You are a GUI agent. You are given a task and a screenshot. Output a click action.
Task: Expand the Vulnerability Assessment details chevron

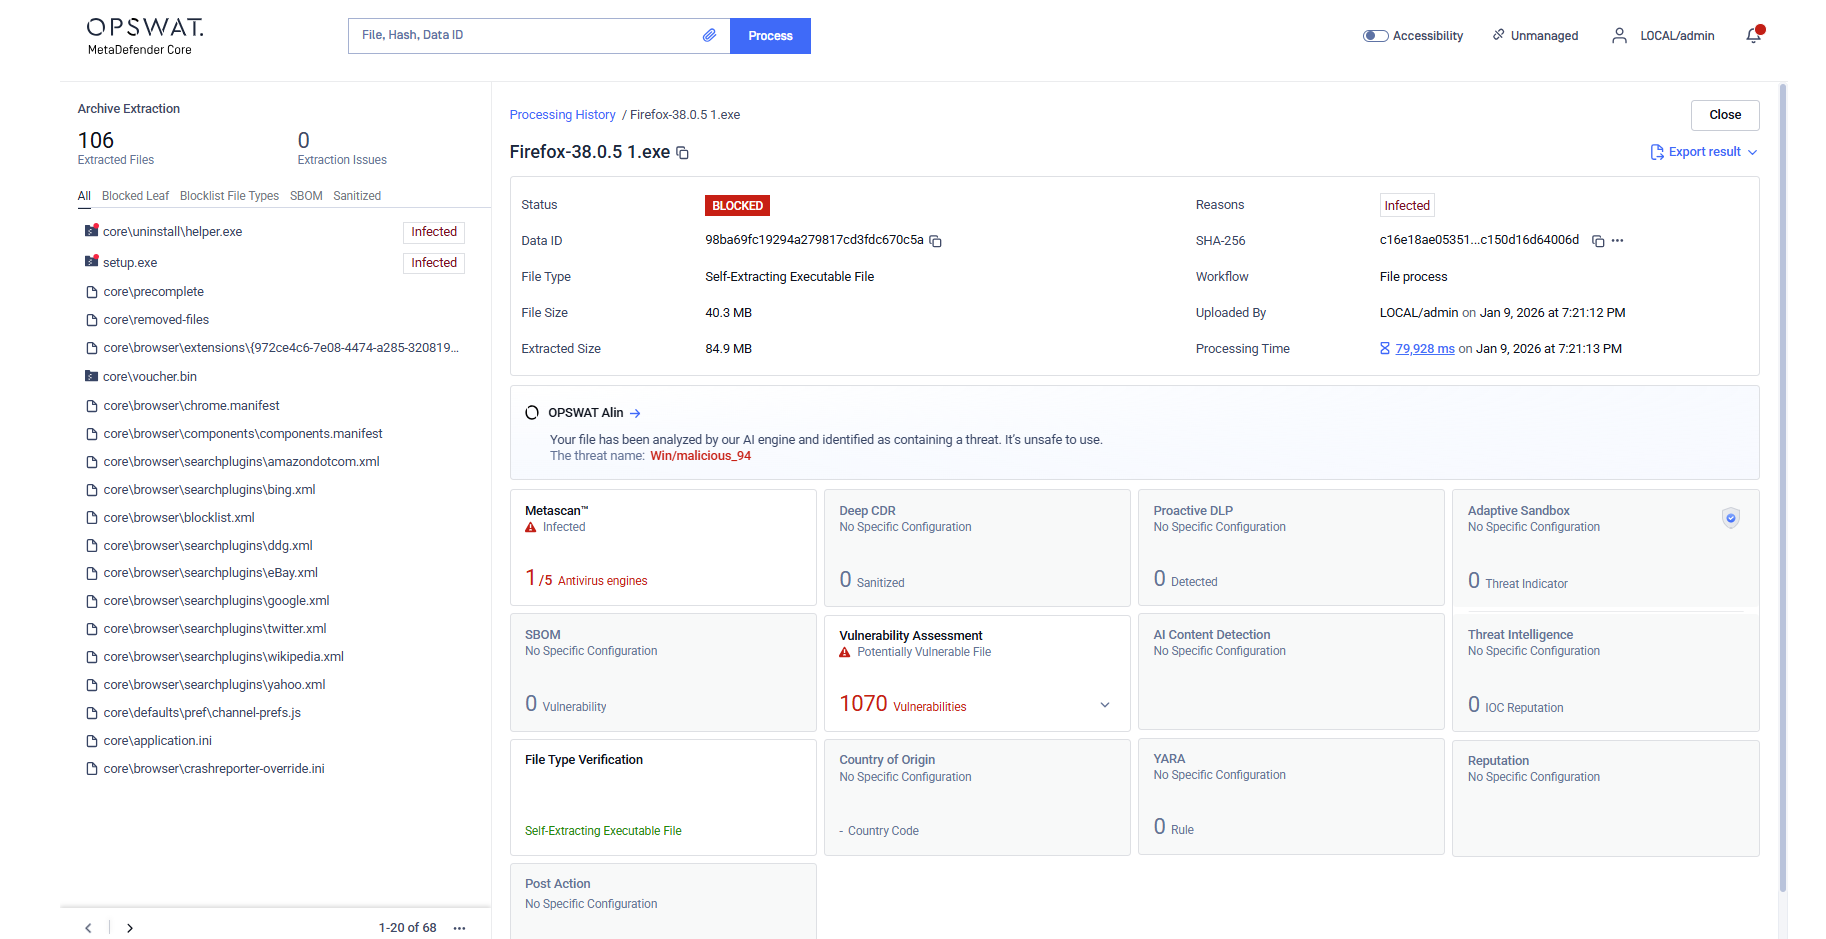tap(1105, 705)
